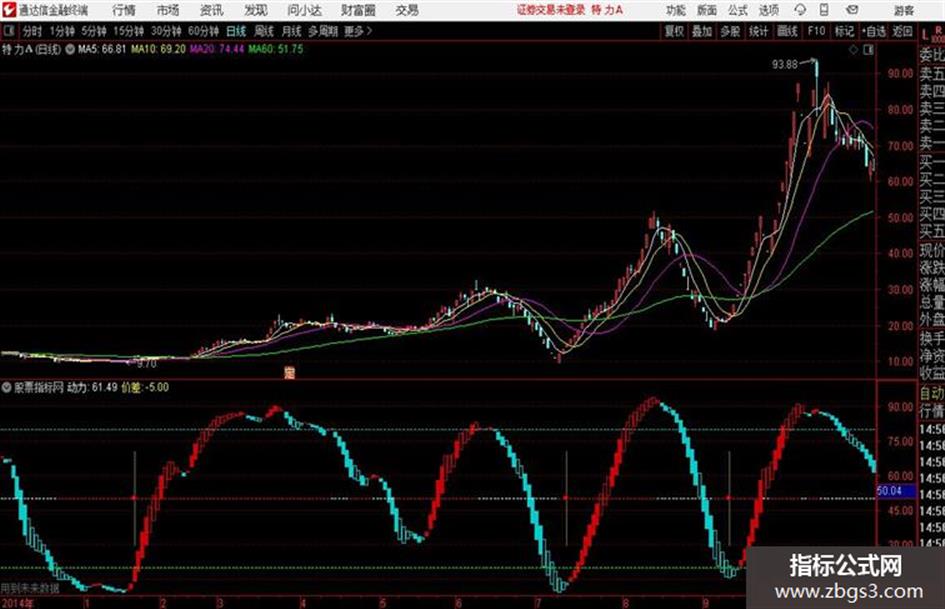This screenshot has width=945, height=609.
Task: Open the mobile phone icon in title bar
Action: [824, 10]
